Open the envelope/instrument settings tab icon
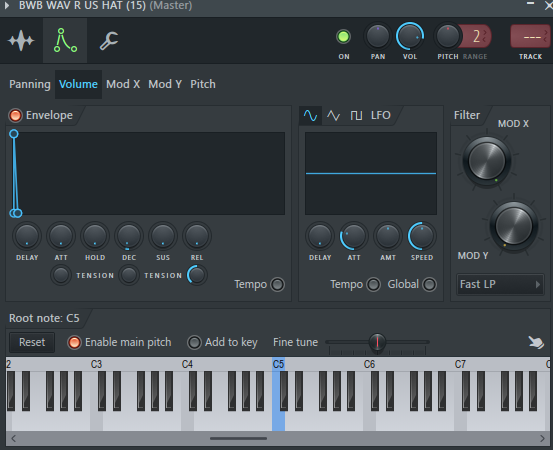 [x=65, y=41]
